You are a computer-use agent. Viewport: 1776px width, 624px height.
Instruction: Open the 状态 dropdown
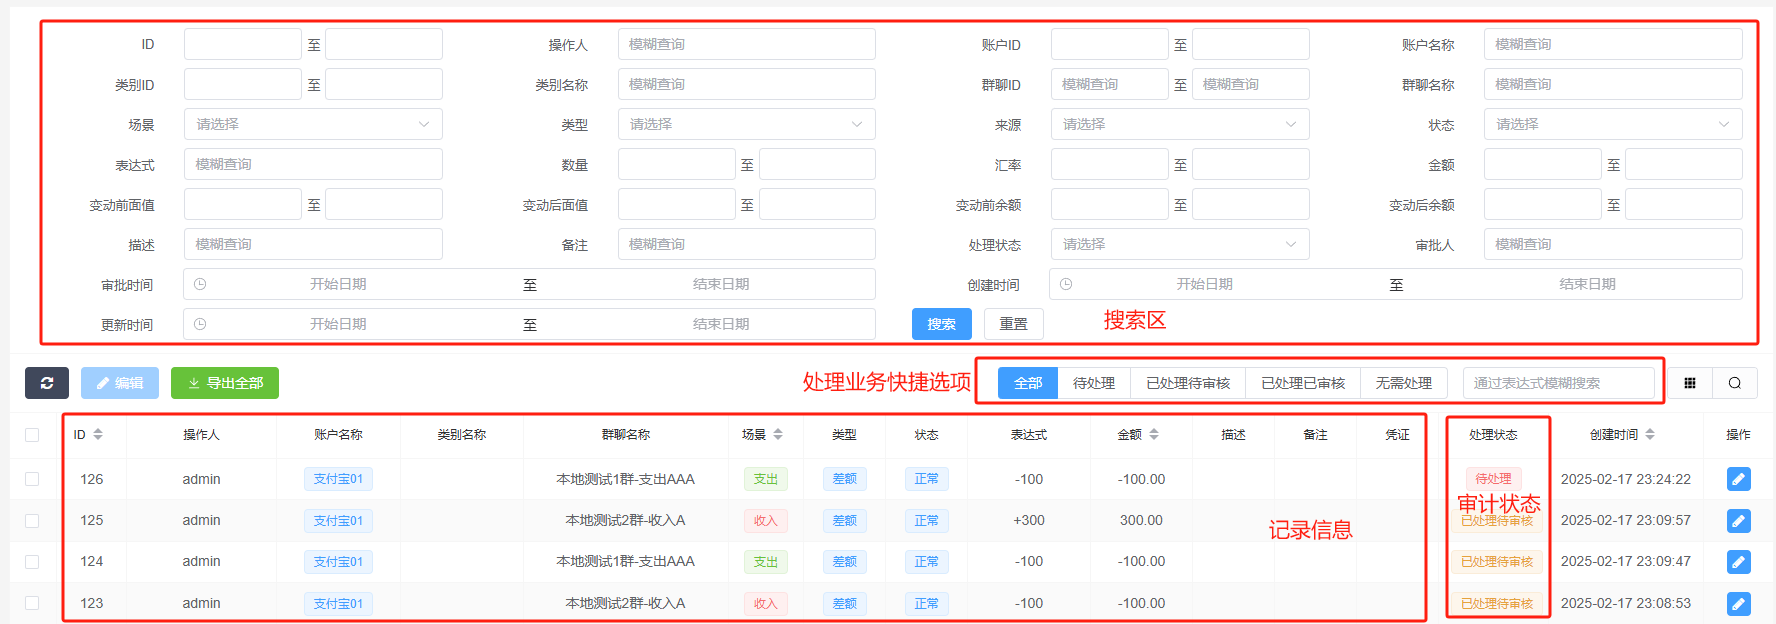[x=1613, y=124]
